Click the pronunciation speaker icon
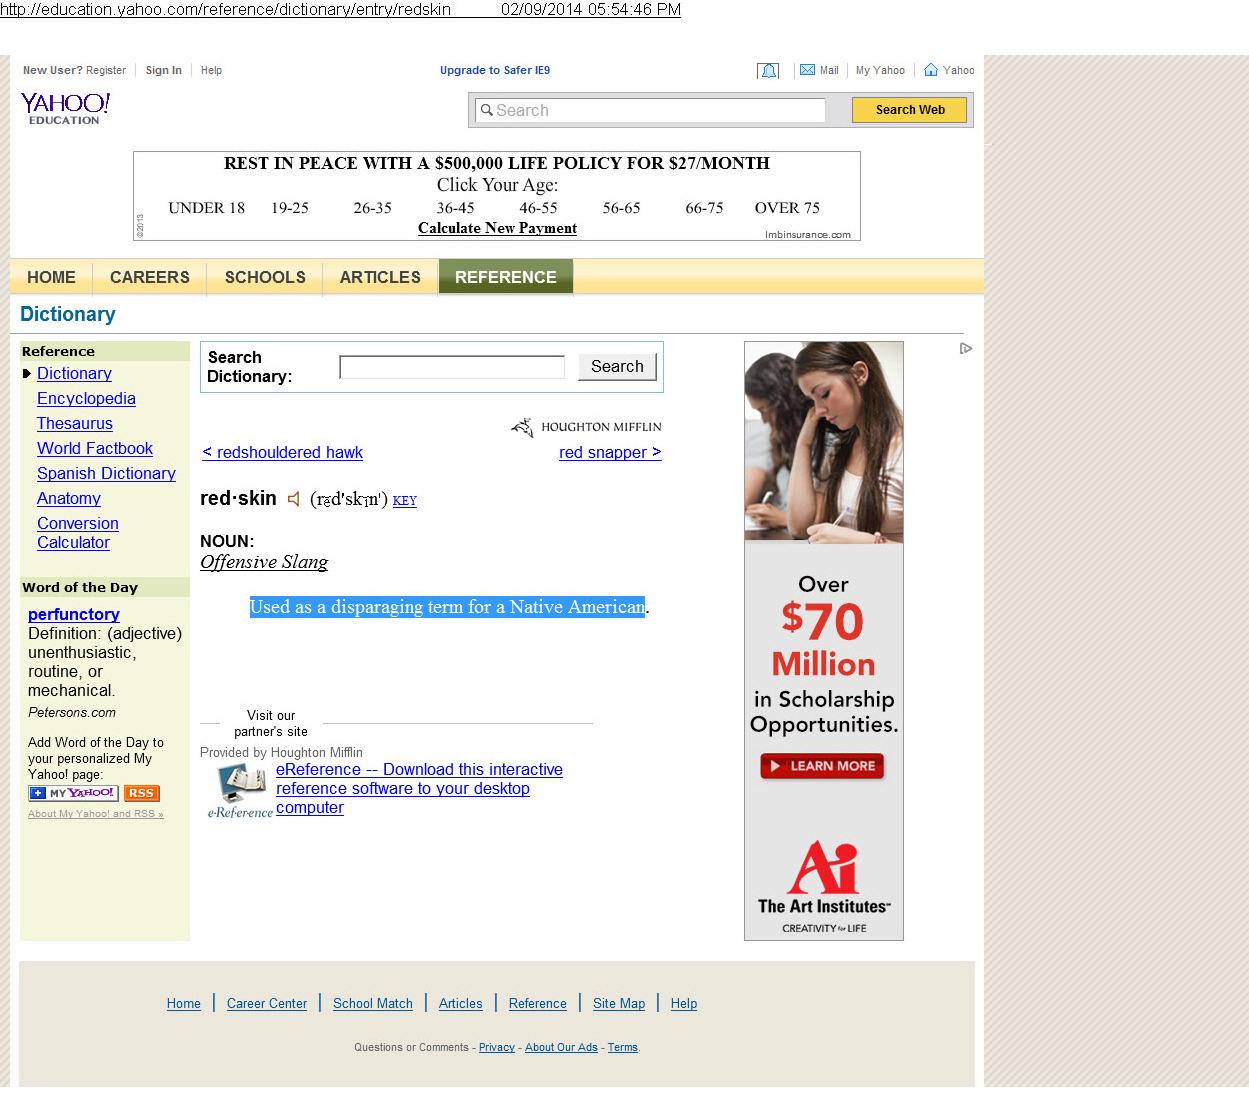 pyautogui.click(x=294, y=499)
